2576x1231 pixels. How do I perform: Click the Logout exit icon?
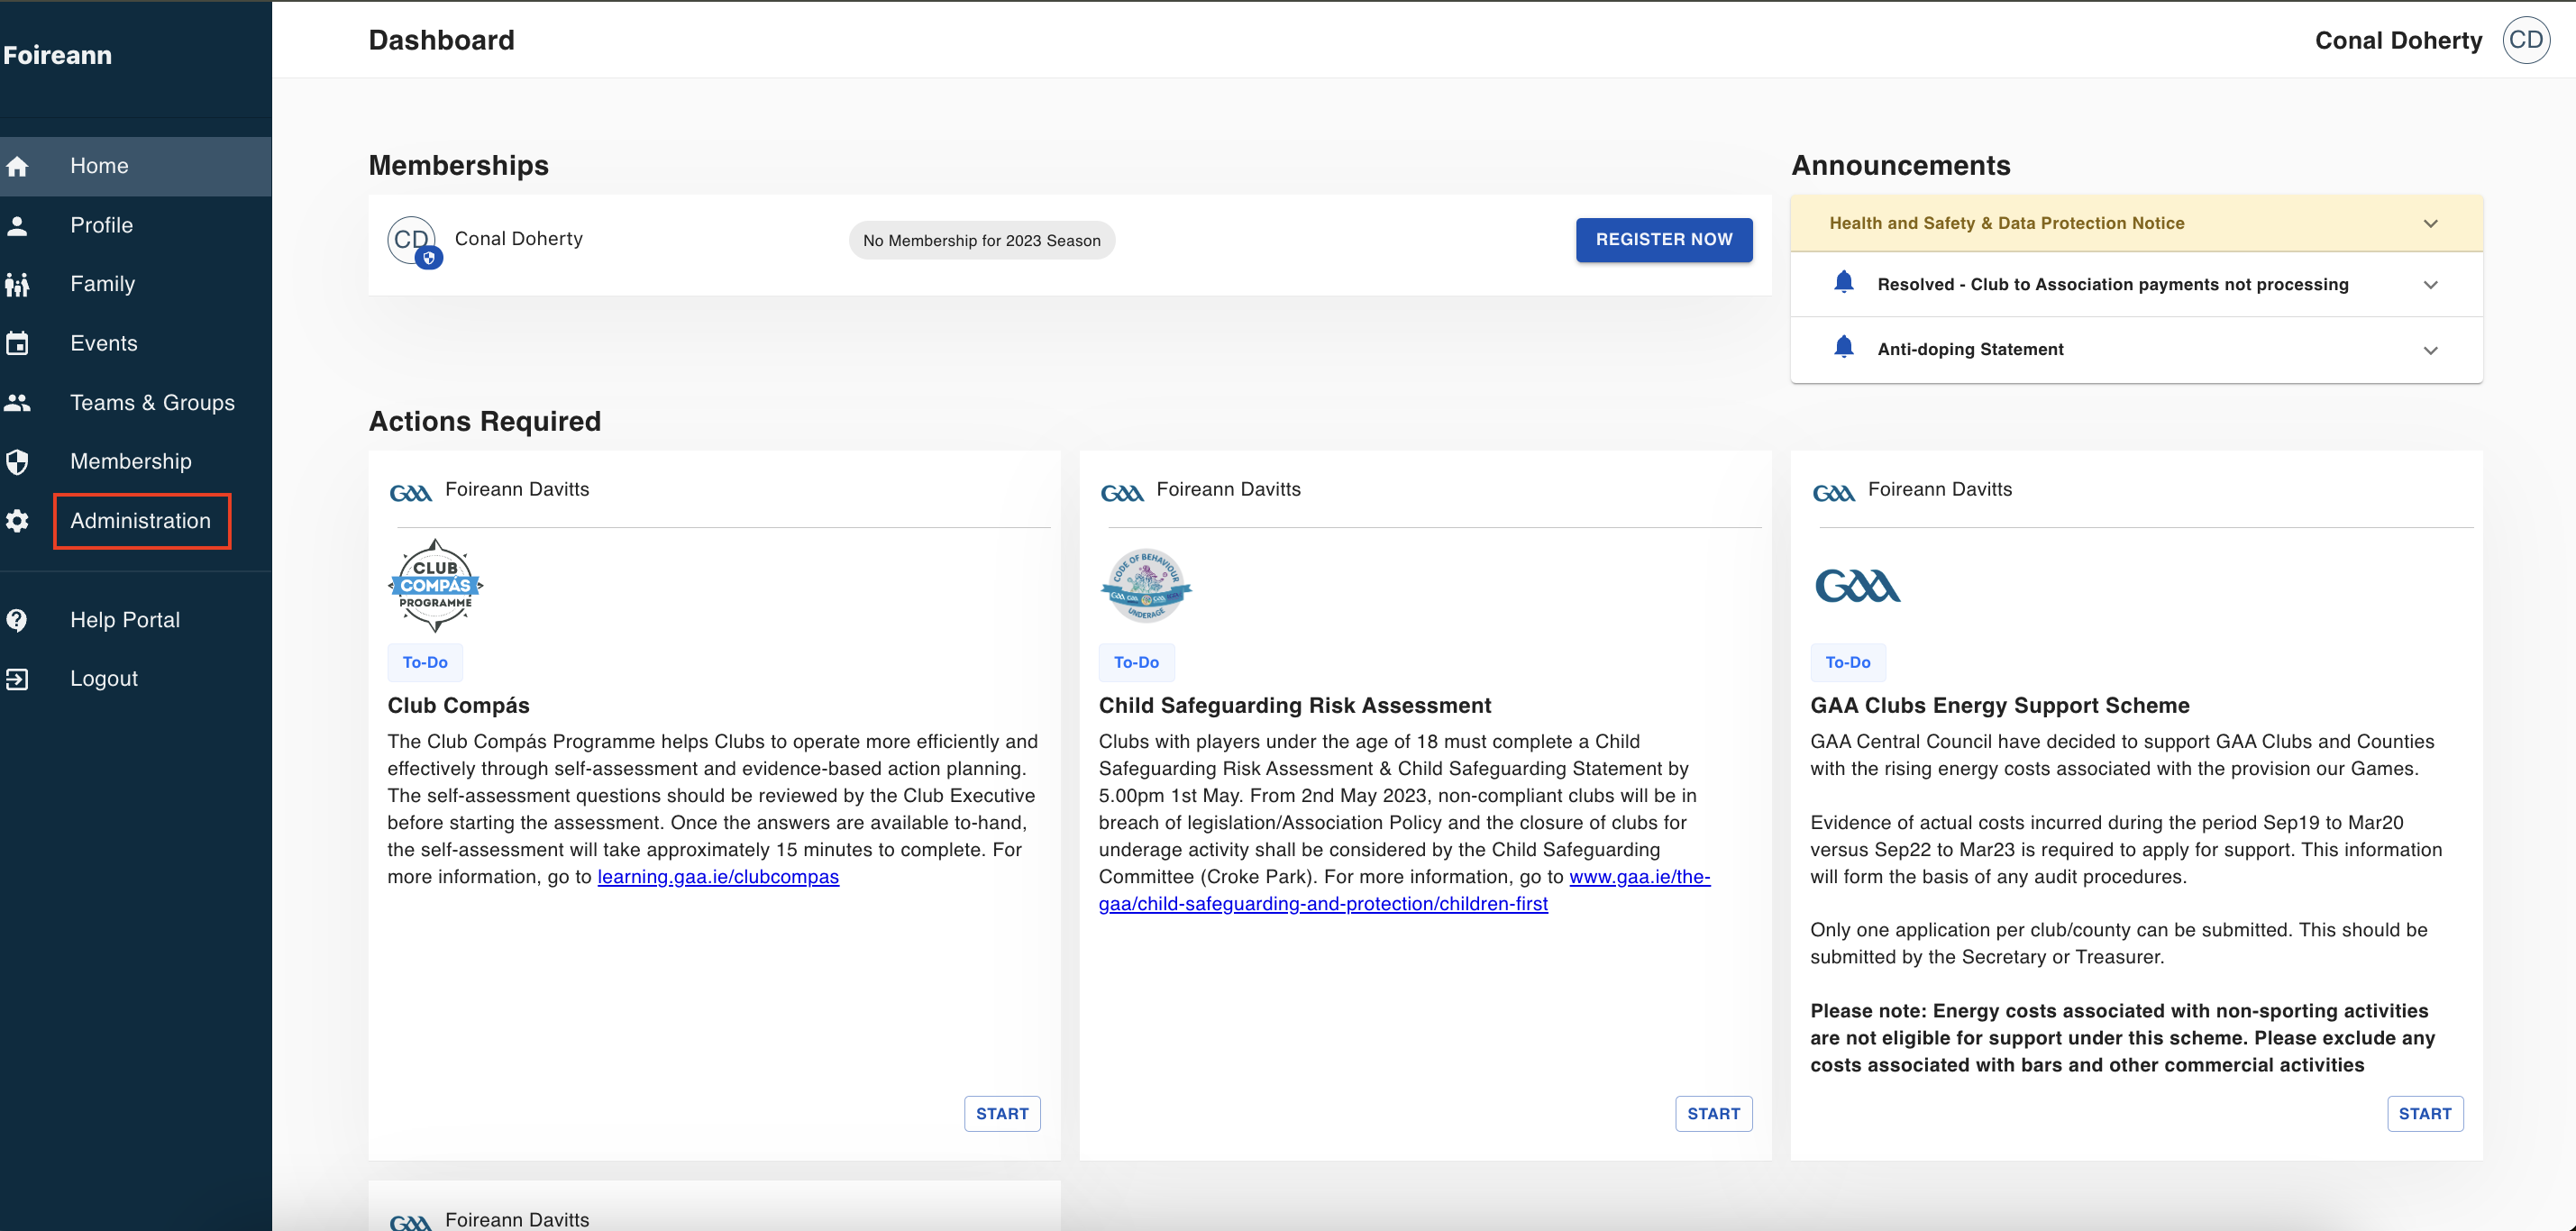click(x=17, y=678)
